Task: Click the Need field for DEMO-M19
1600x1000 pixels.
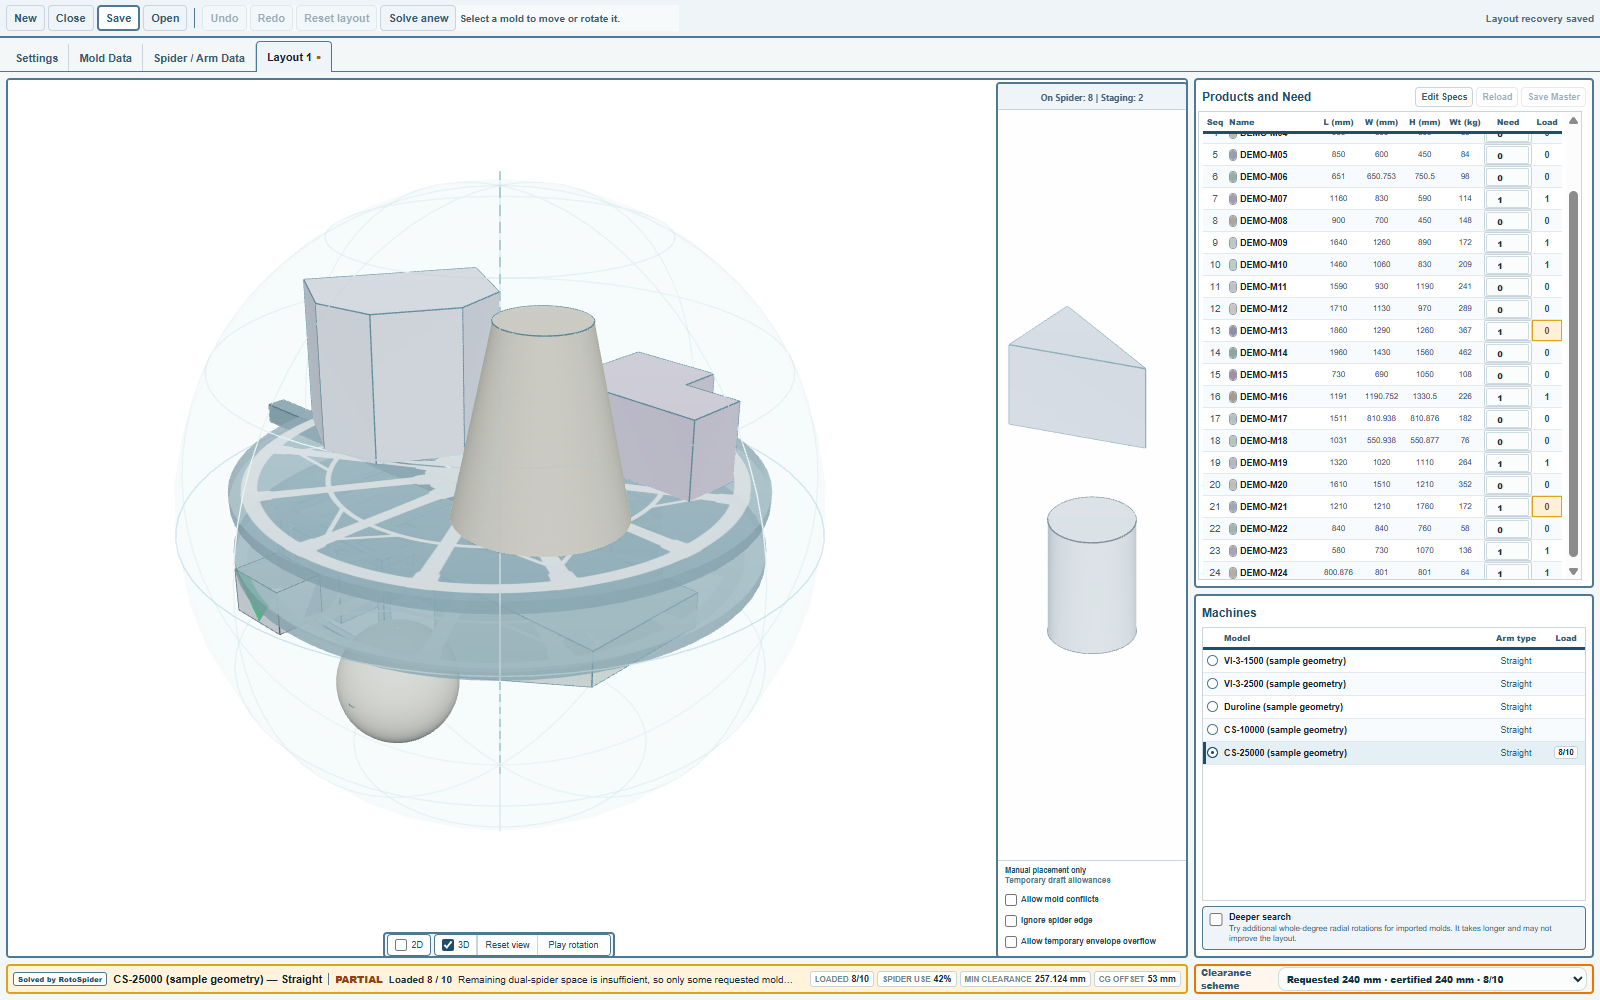Action: point(1507,463)
